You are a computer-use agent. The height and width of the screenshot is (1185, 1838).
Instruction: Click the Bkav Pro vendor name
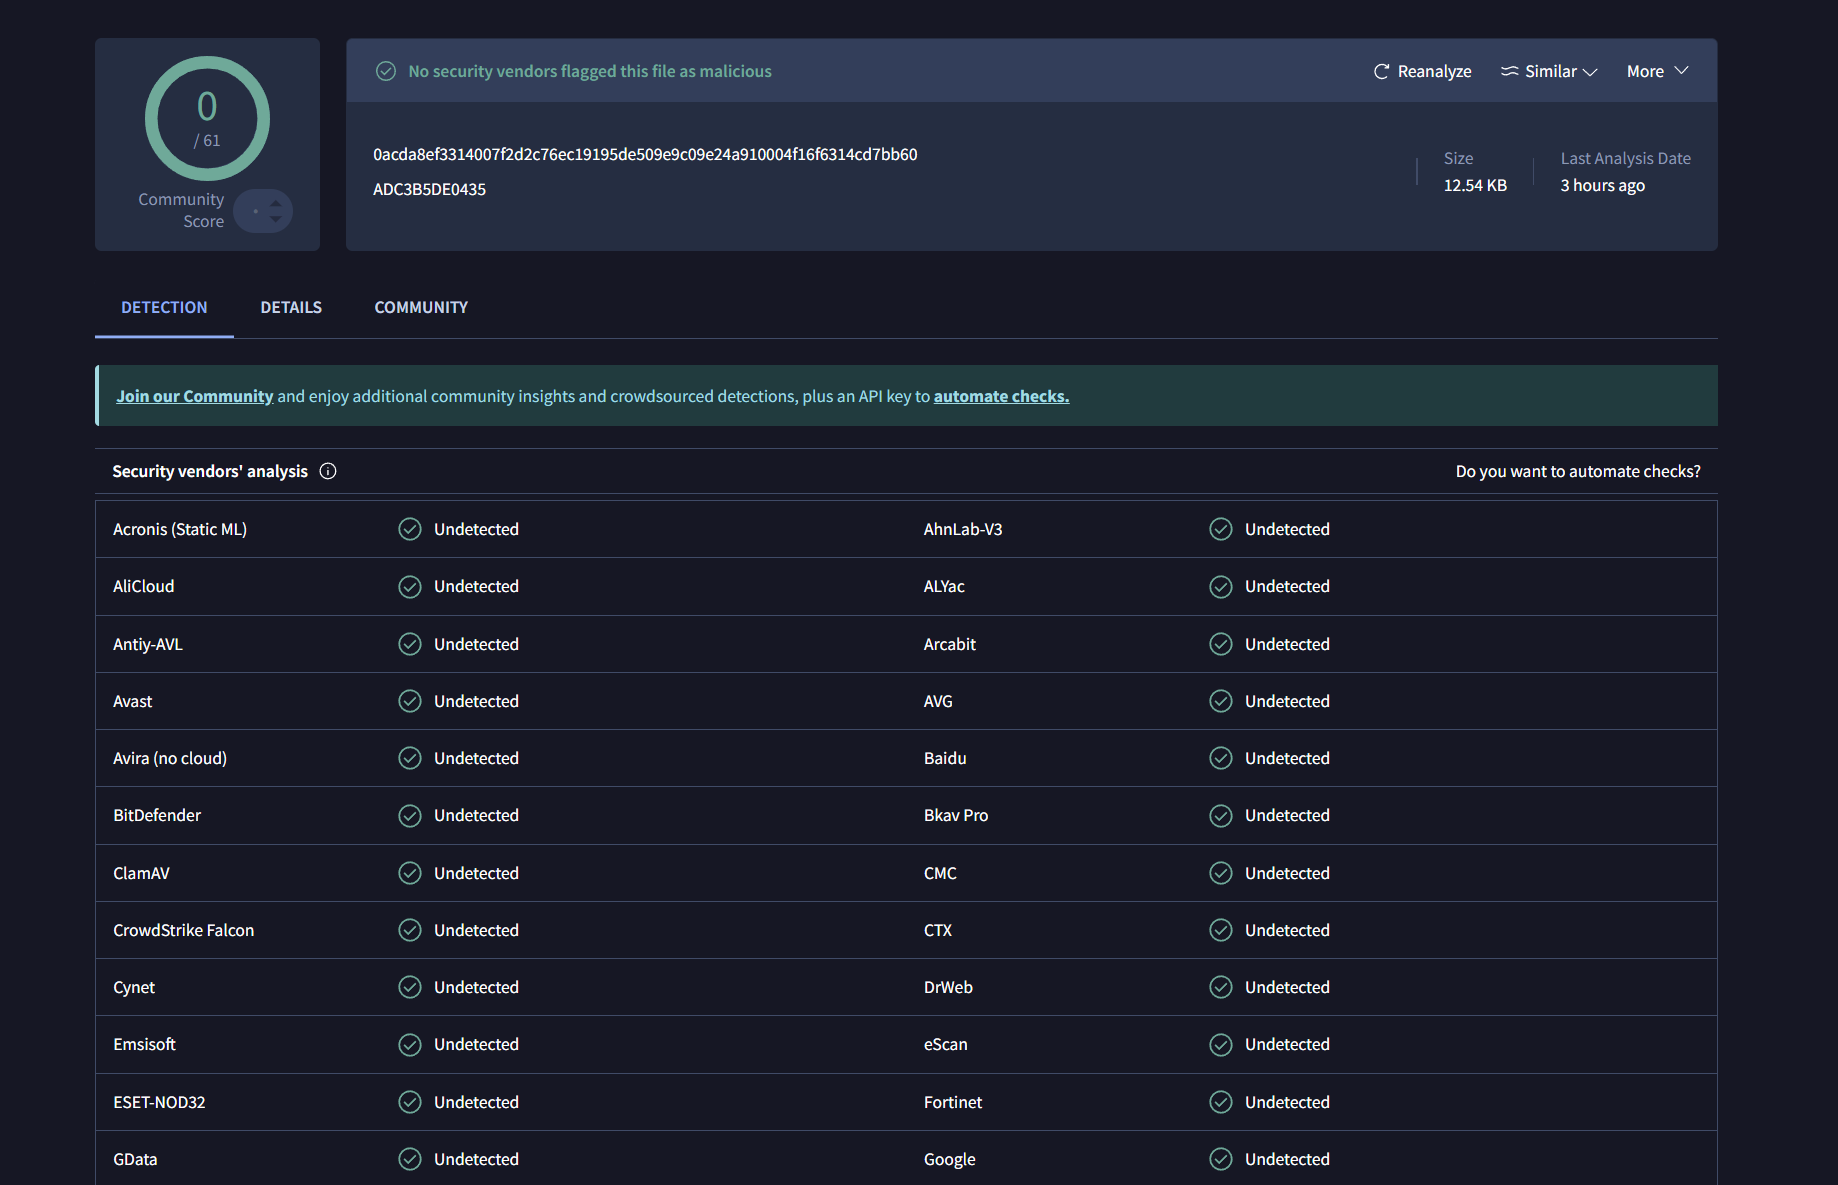(956, 815)
